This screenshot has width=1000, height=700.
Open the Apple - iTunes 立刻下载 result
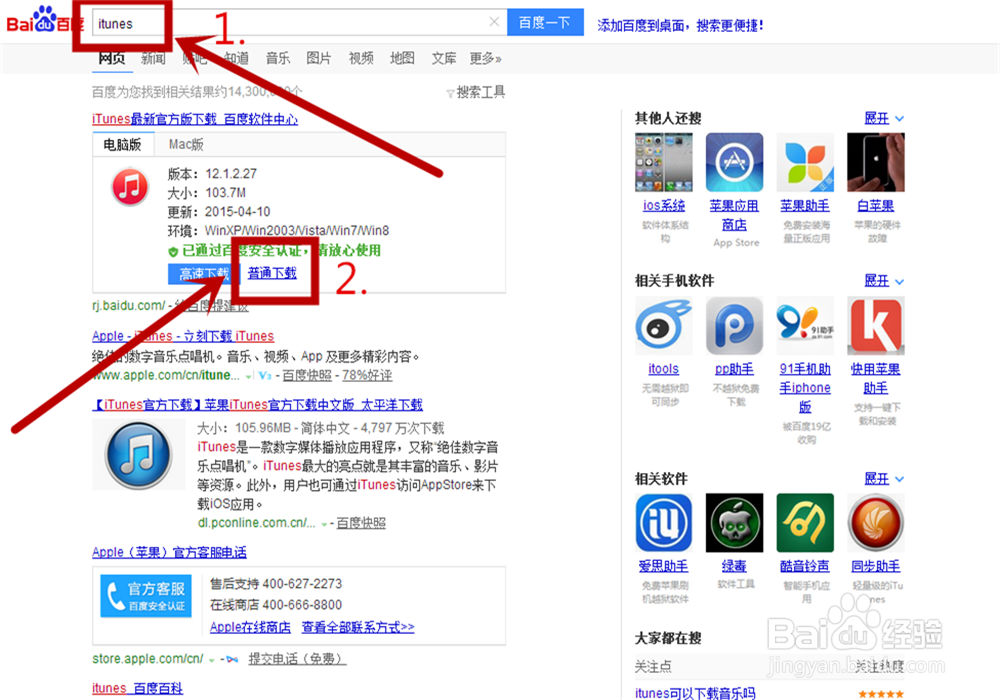click(183, 335)
